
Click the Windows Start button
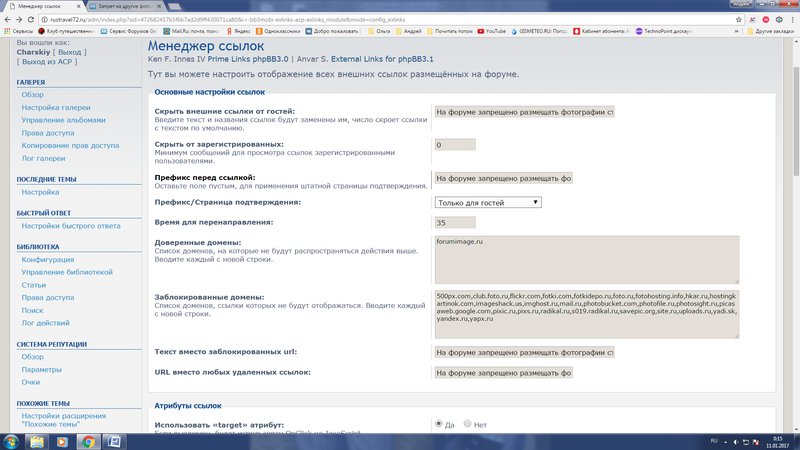click(x=11, y=441)
